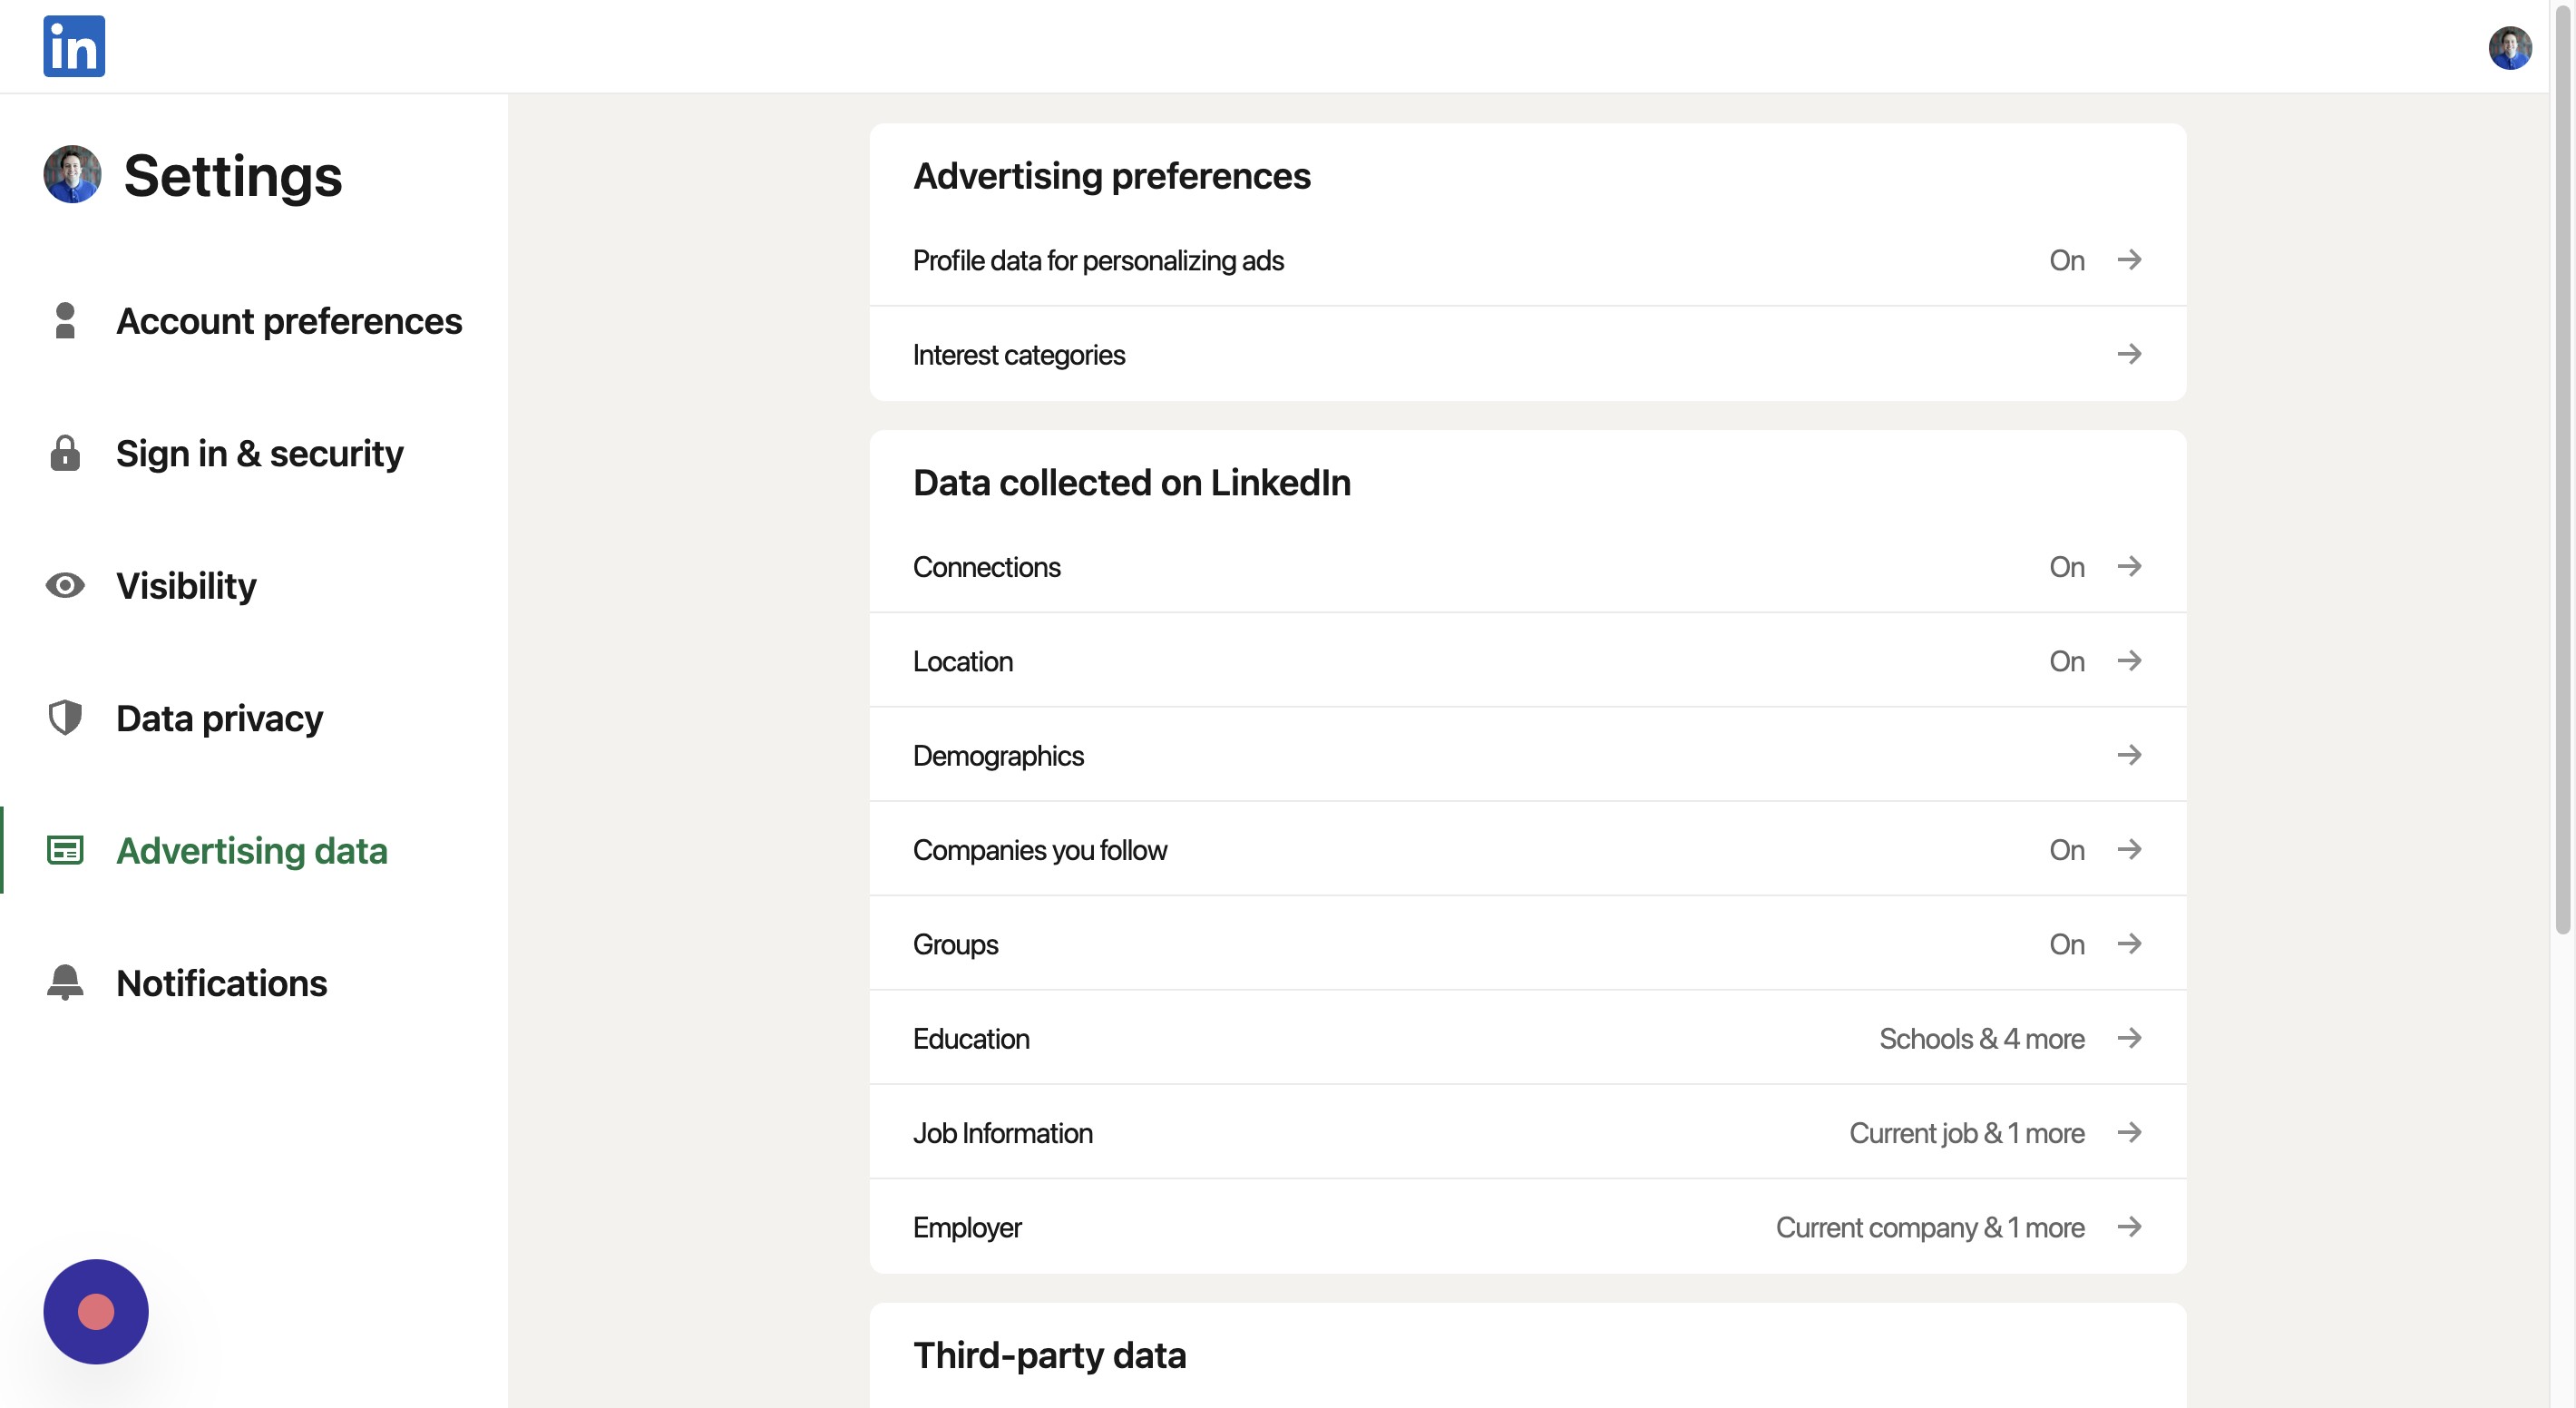Click the green Advertising data icon
This screenshot has height=1408, width=2576.
[x=65, y=850]
